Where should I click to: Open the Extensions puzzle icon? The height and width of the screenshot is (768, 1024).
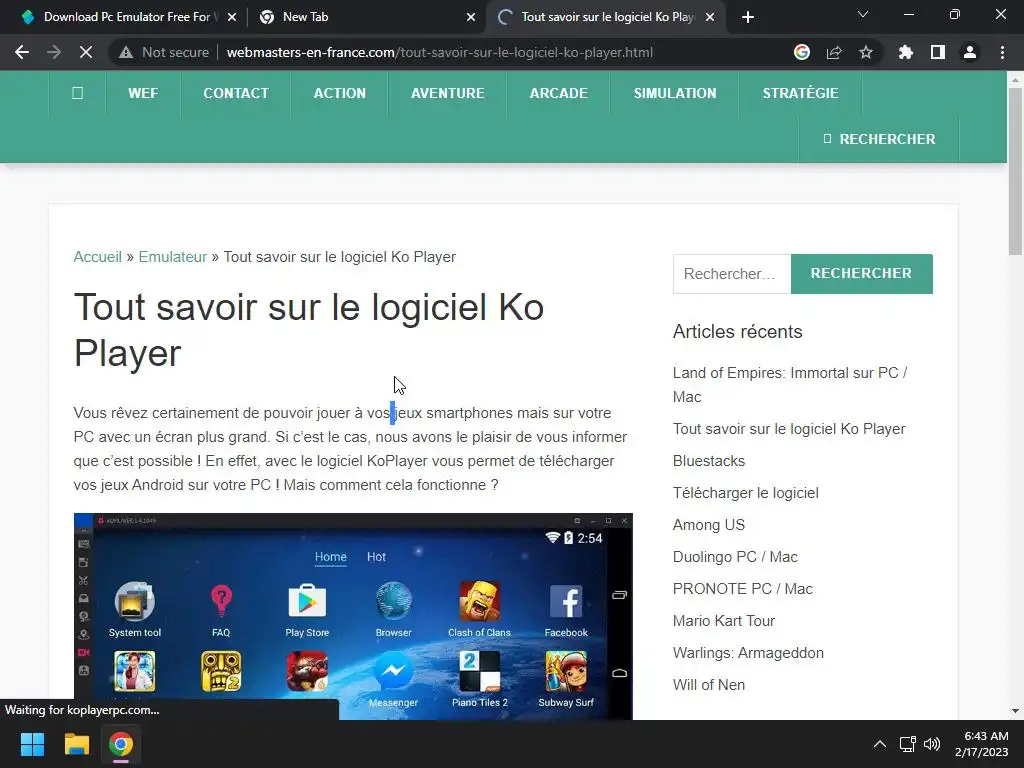[x=906, y=52]
